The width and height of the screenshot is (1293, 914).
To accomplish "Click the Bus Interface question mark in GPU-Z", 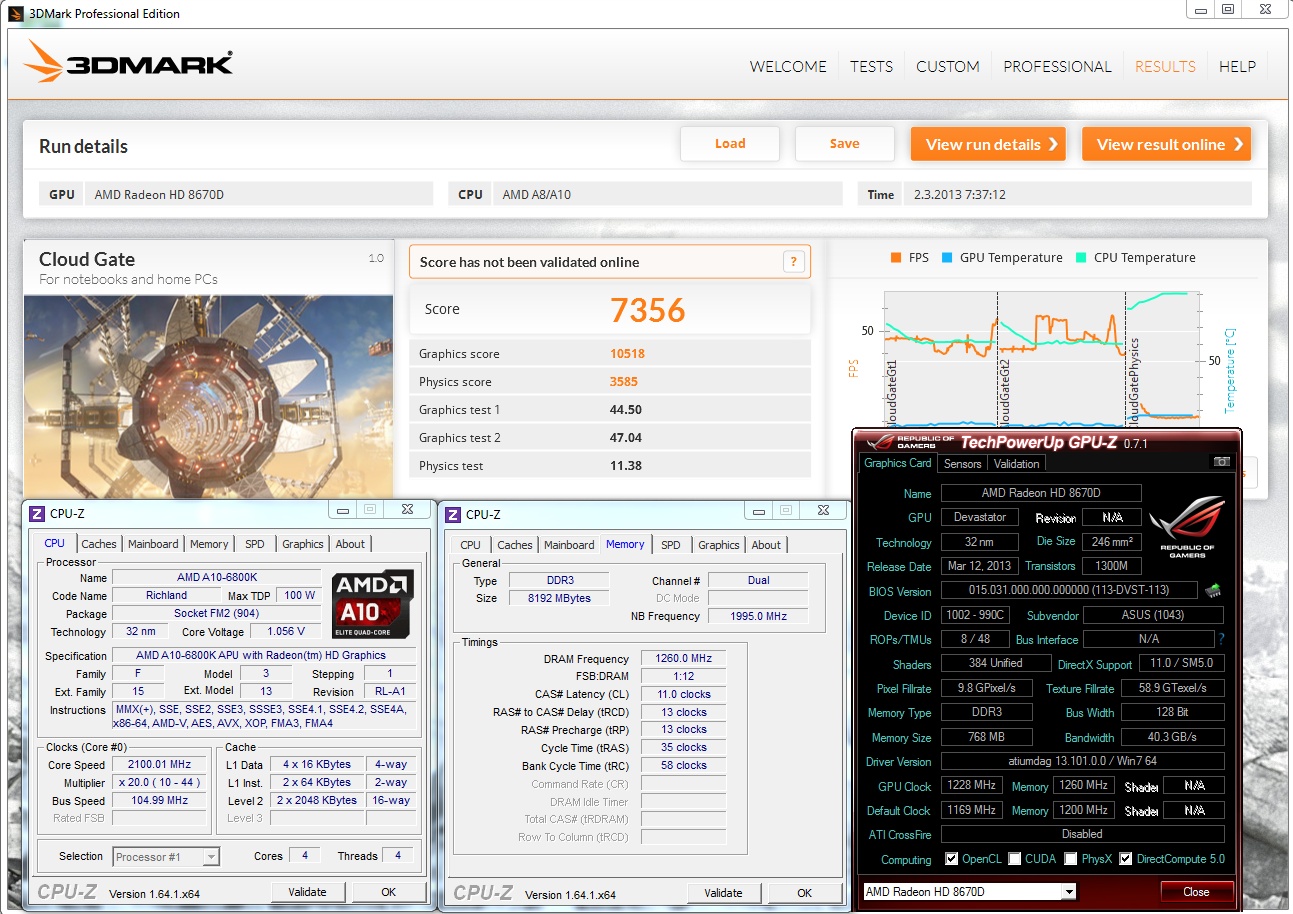I will tap(1221, 639).
